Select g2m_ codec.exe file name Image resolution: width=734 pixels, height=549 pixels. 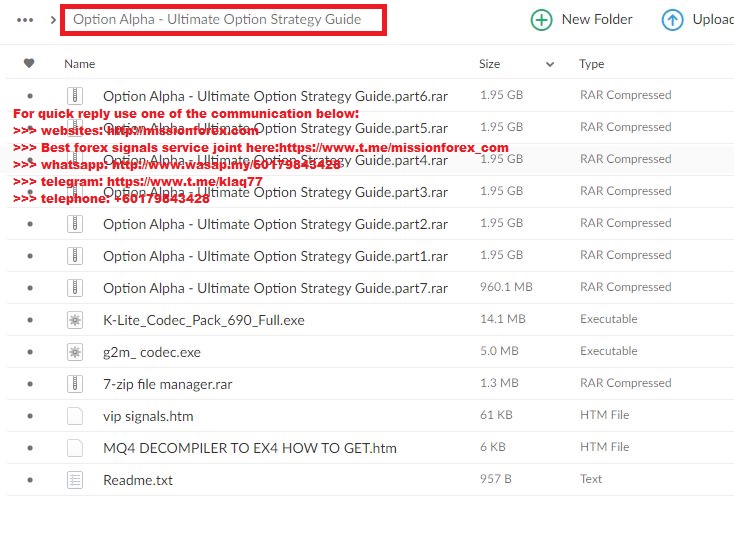click(x=152, y=352)
